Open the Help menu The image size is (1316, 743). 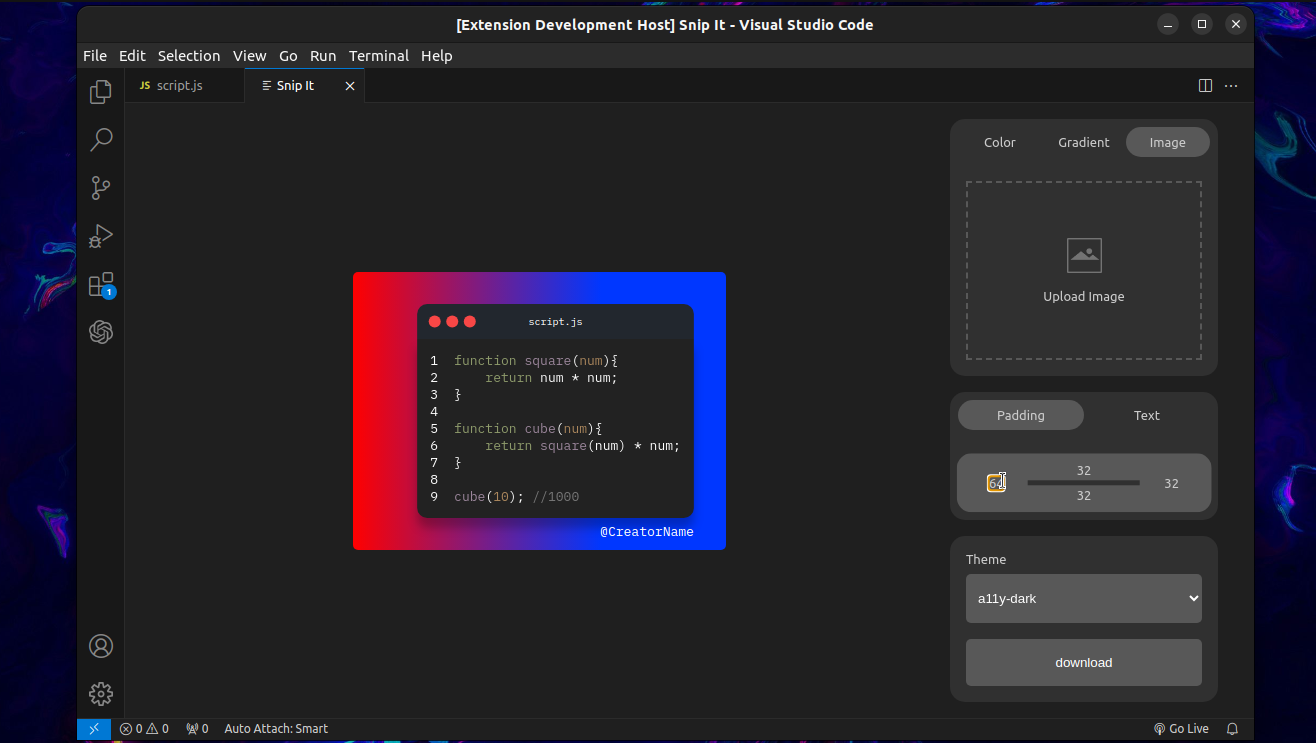tap(437, 56)
